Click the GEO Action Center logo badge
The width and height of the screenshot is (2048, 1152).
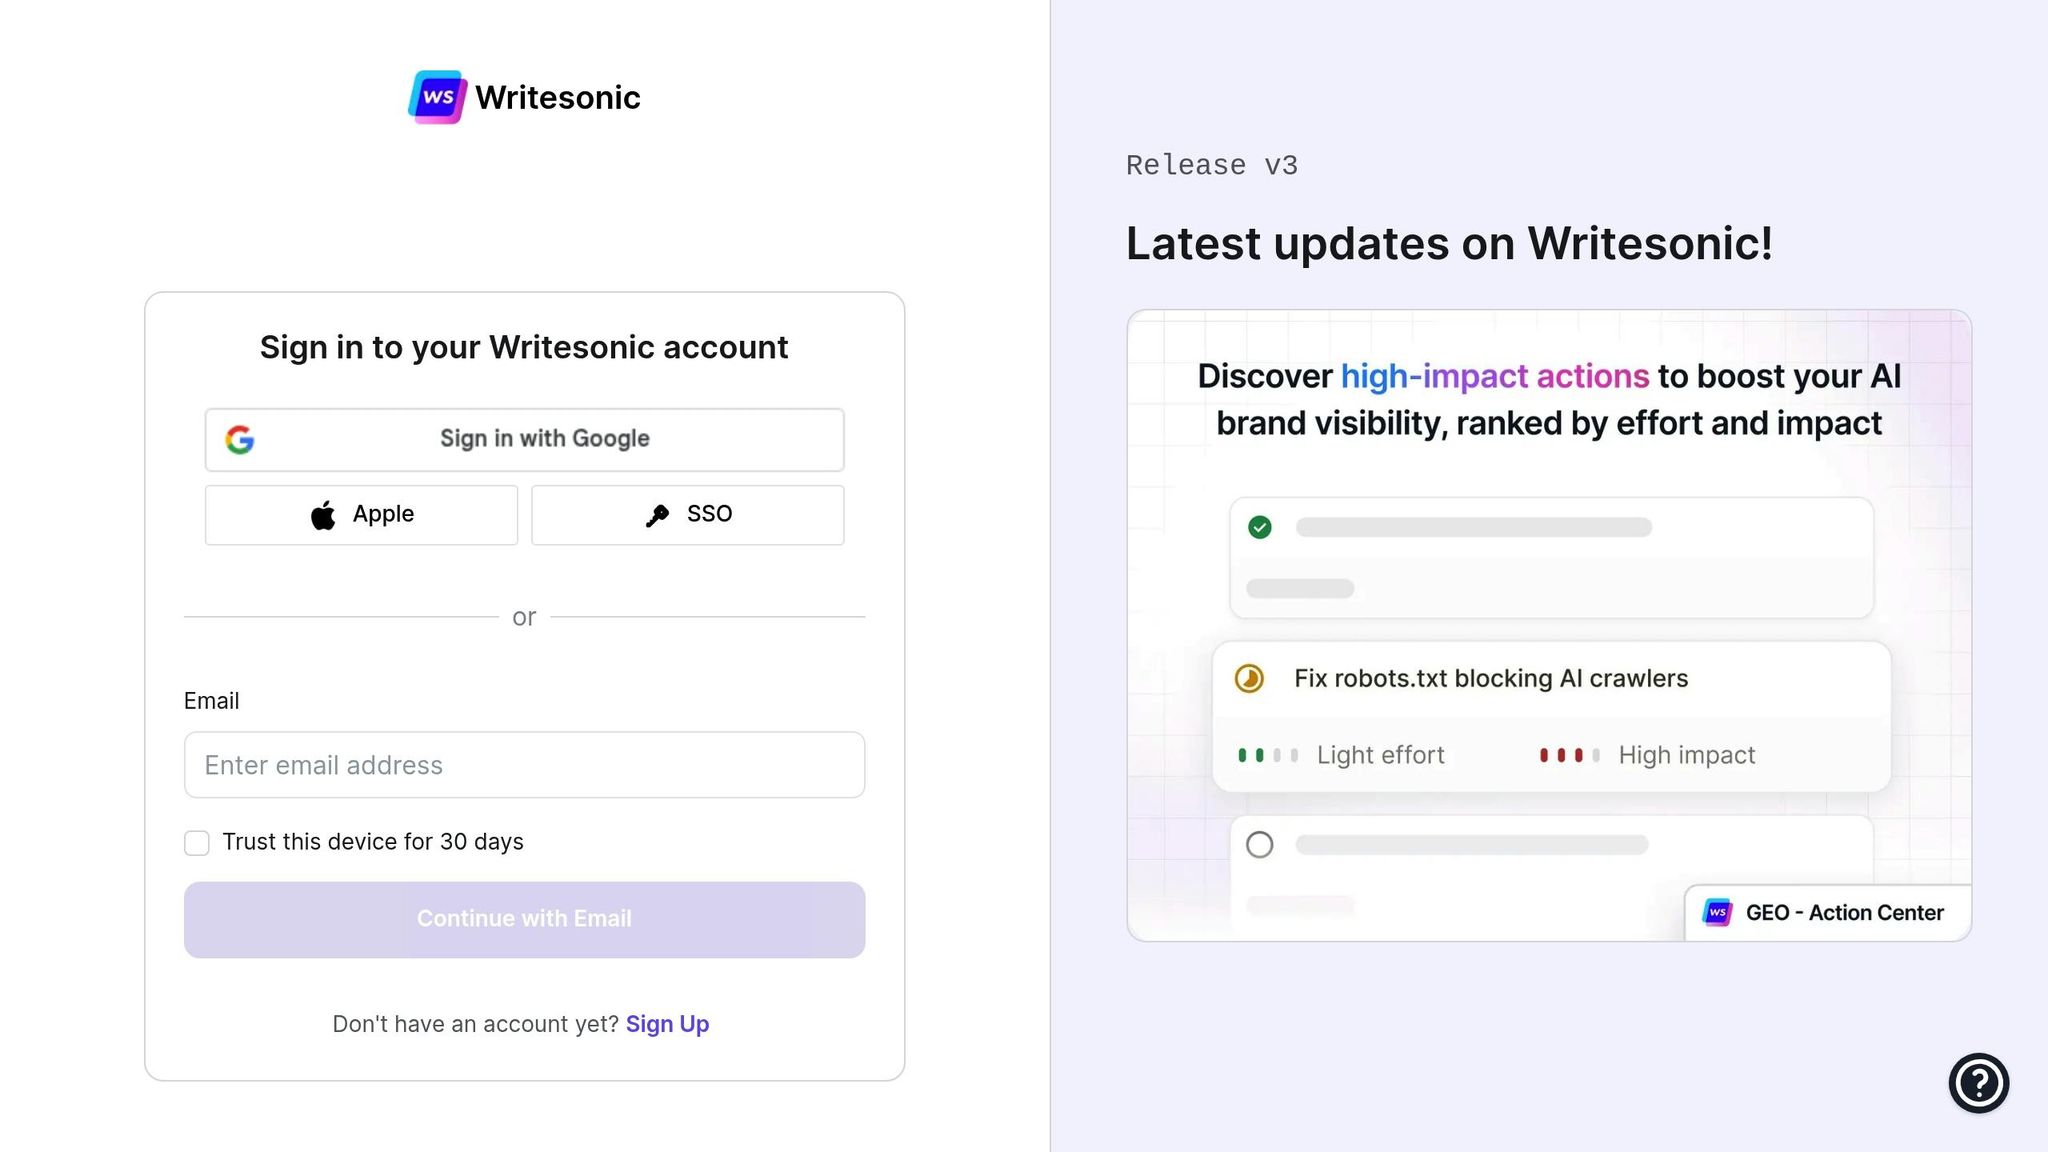[1718, 912]
